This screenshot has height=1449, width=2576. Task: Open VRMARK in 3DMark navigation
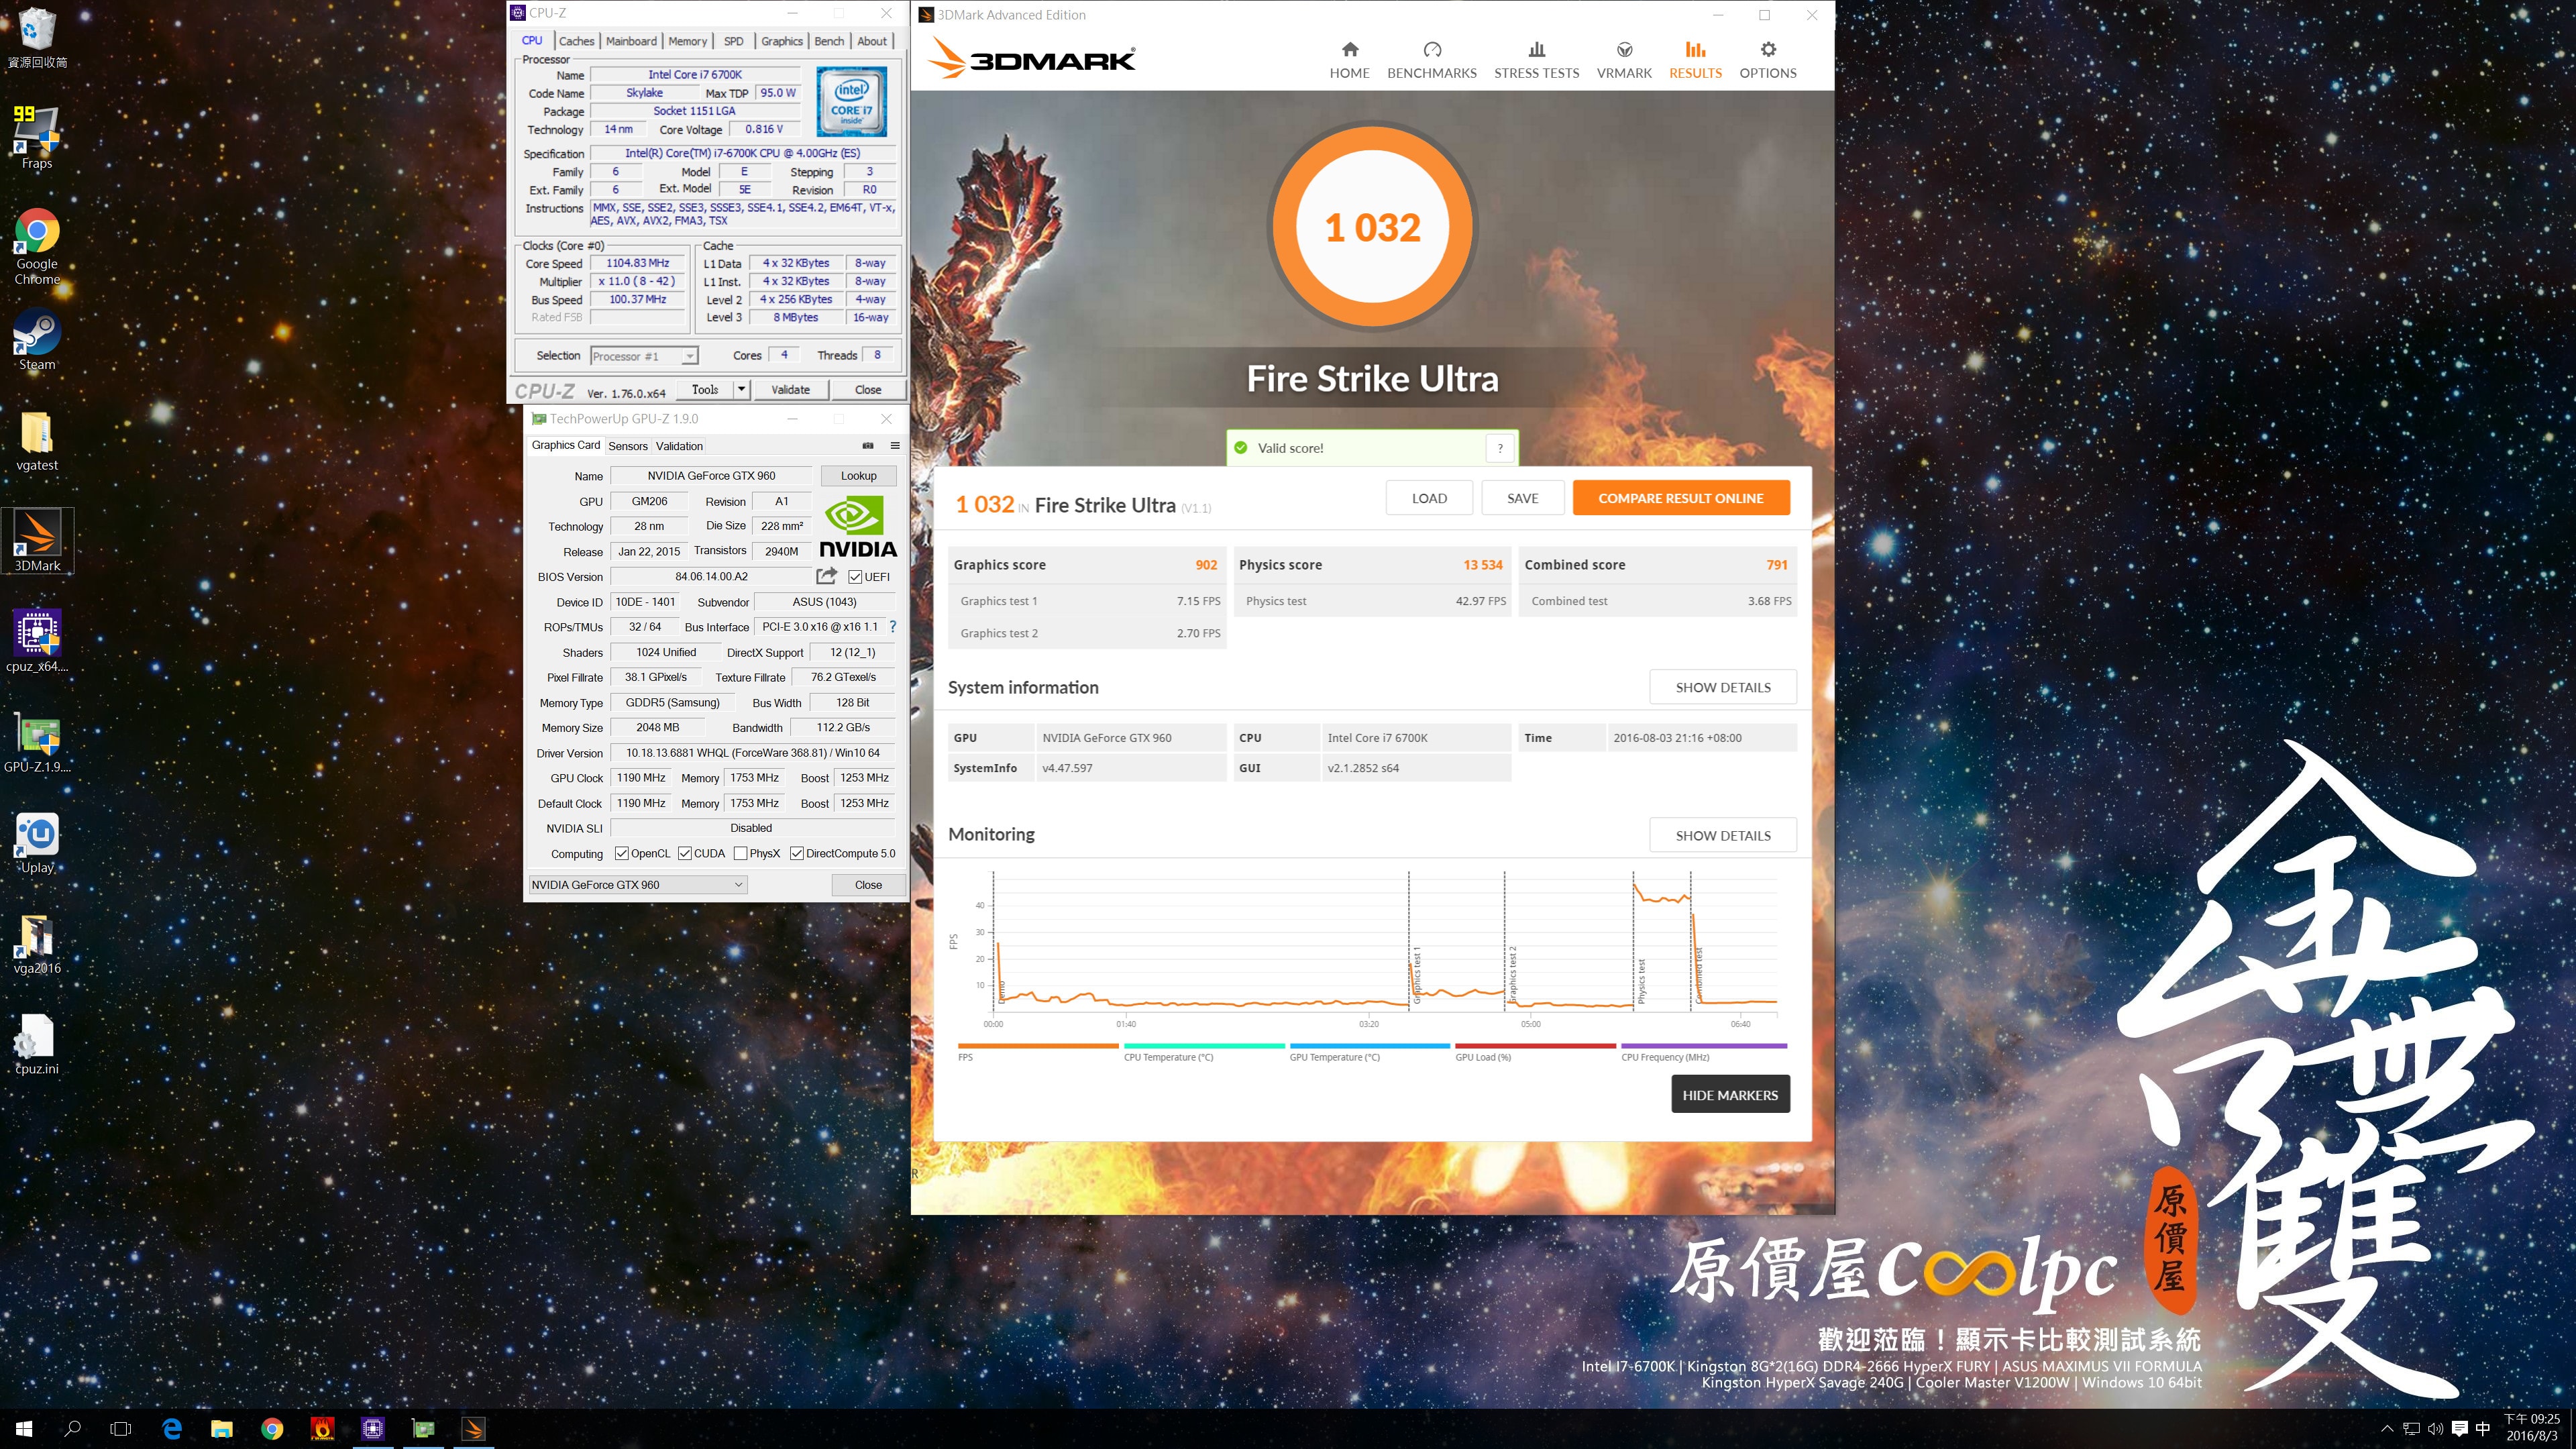[x=1624, y=60]
